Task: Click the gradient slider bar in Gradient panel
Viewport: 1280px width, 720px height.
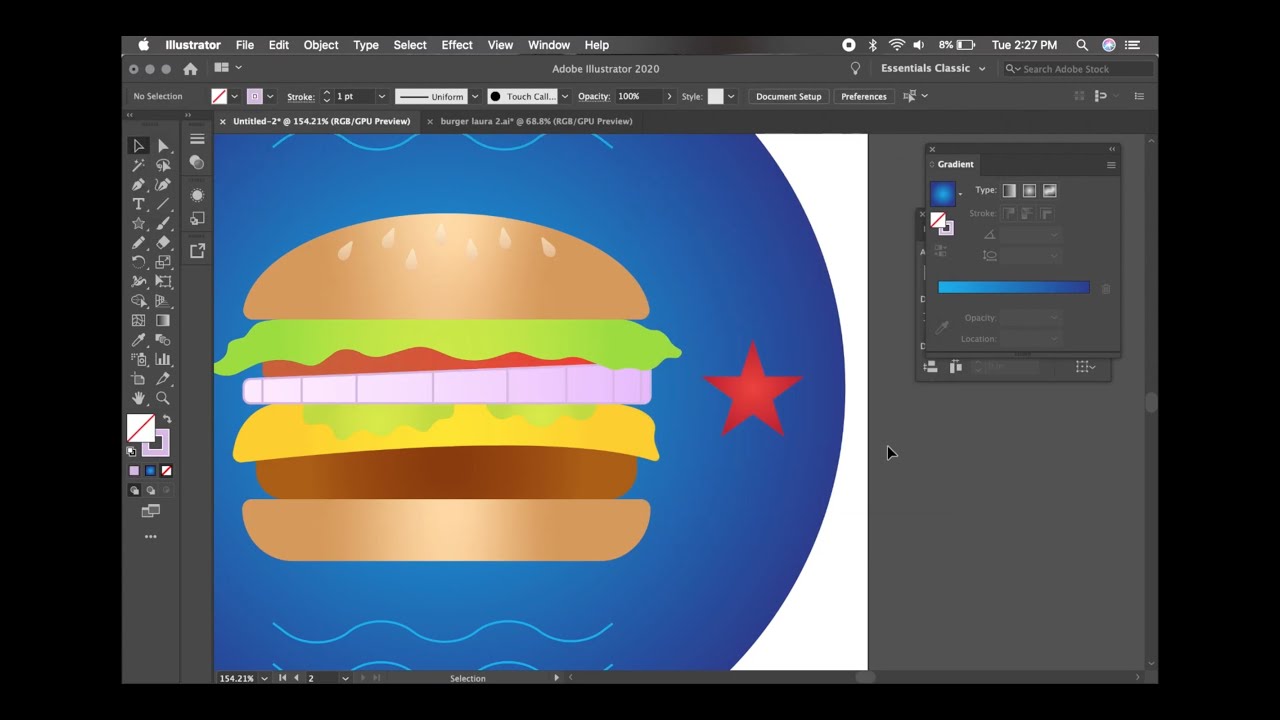Action: pyautogui.click(x=1013, y=288)
